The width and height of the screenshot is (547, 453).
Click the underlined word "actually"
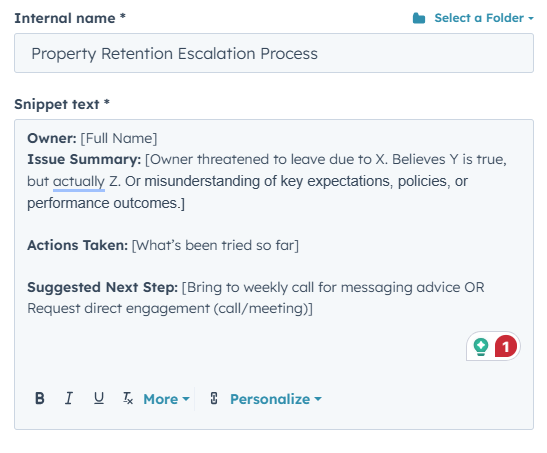click(79, 181)
